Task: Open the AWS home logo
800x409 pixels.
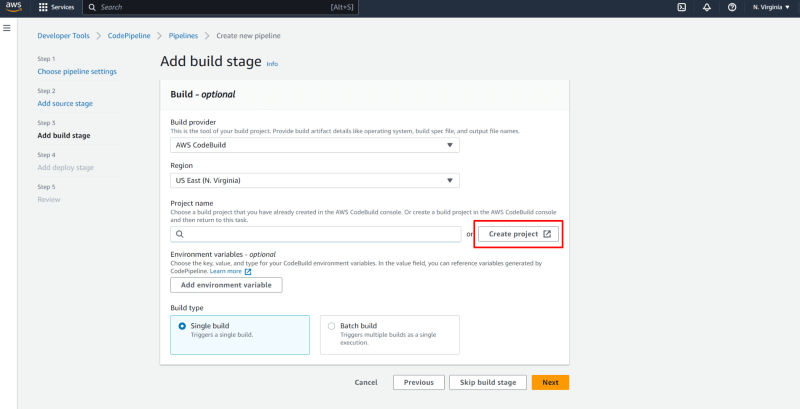Action: 14,7
